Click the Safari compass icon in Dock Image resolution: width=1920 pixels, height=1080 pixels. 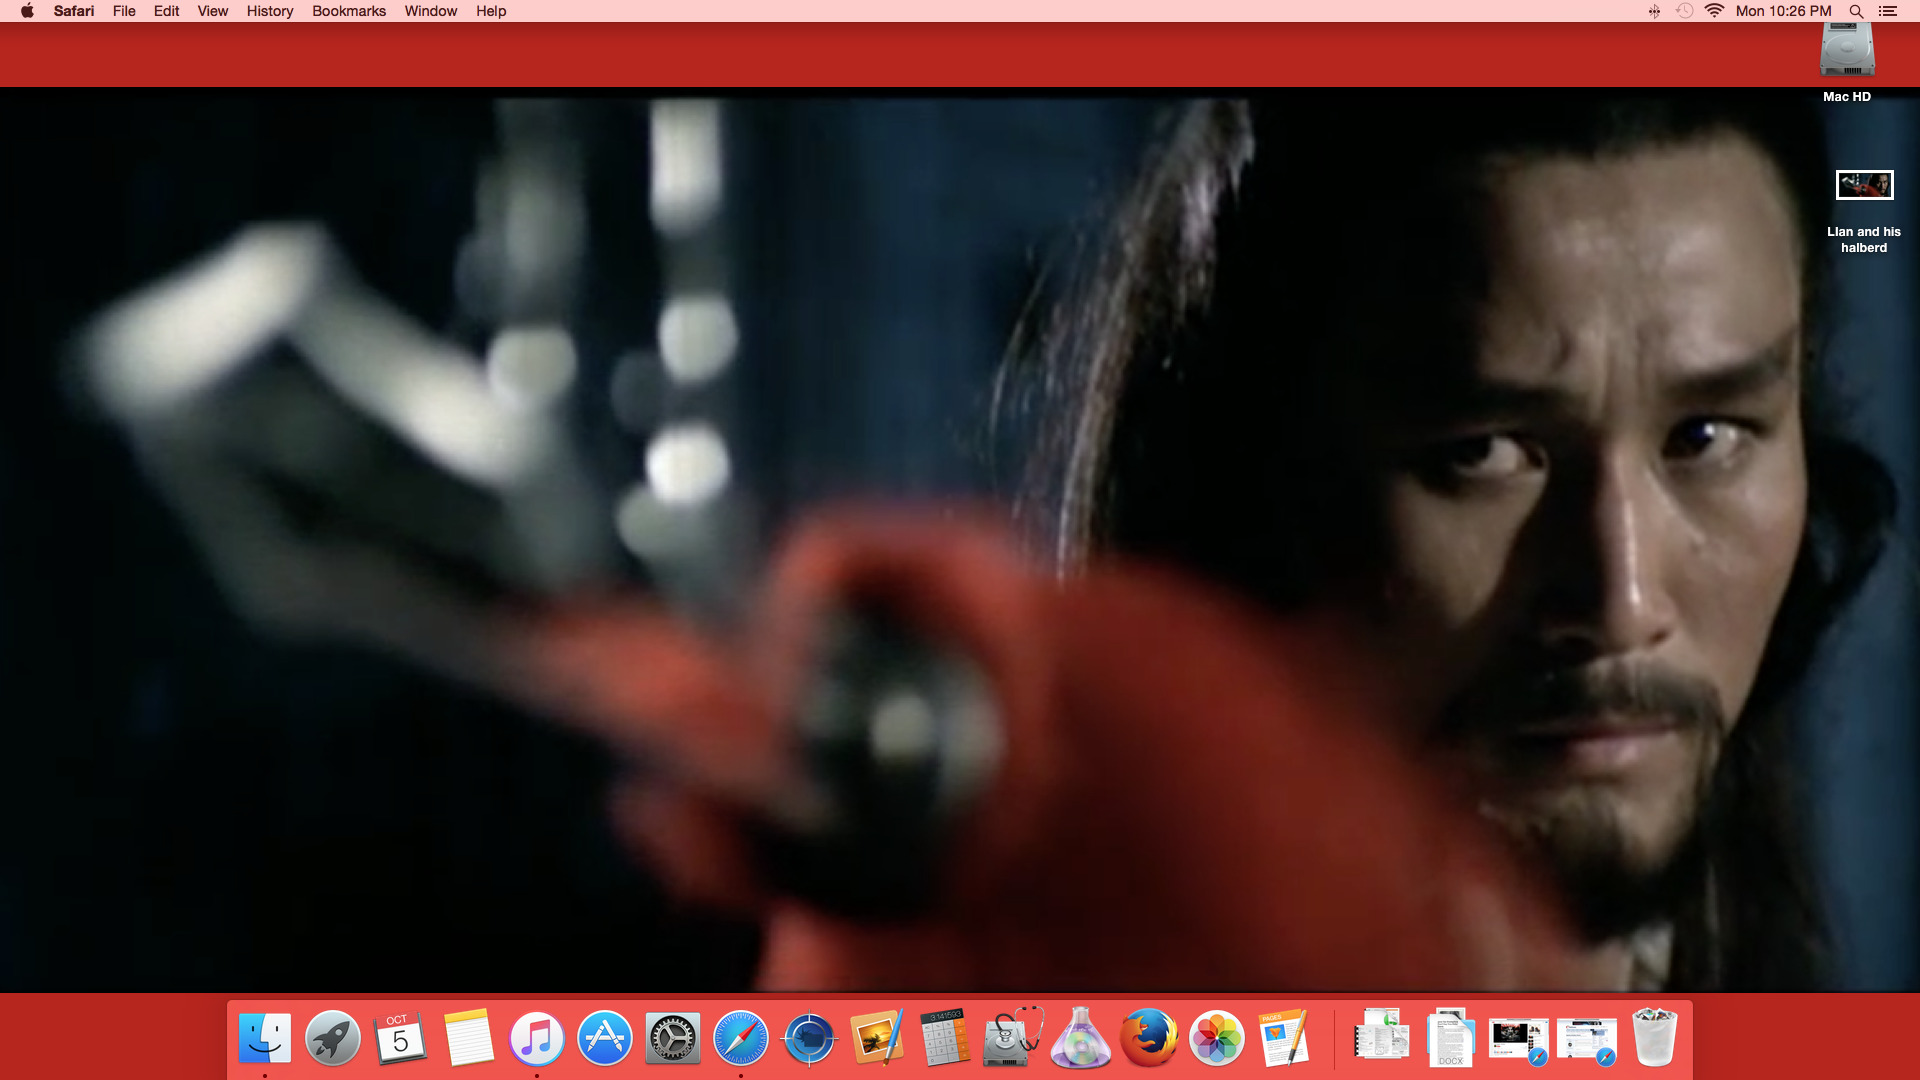click(741, 1038)
